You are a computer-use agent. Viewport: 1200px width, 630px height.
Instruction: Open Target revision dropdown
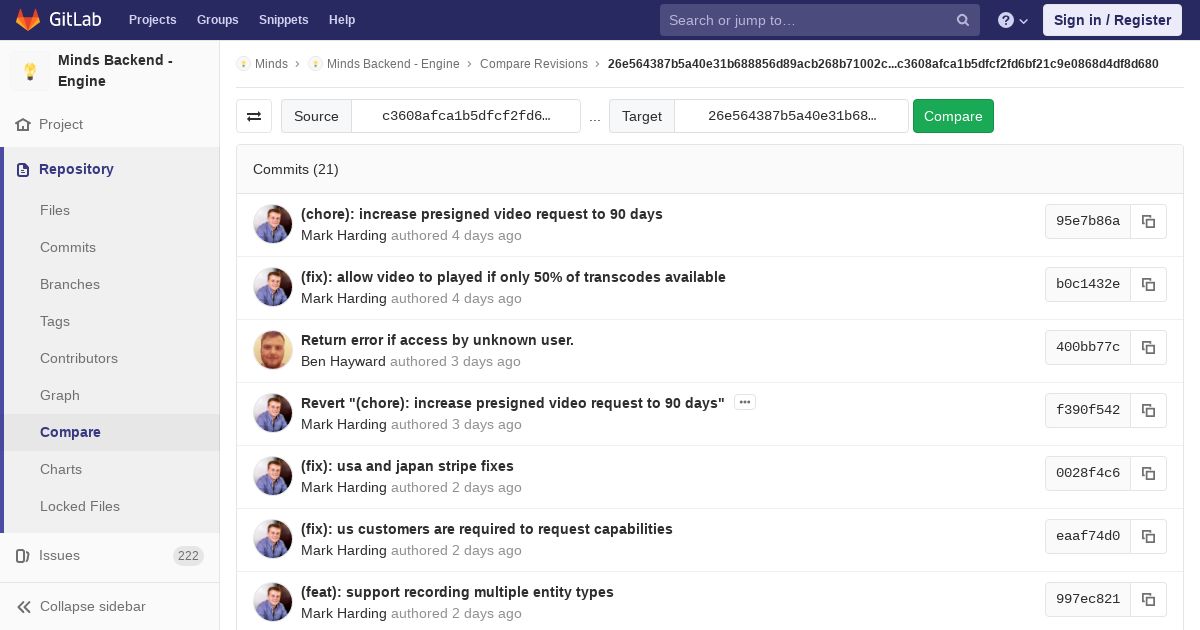pyautogui.click(x=792, y=116)
